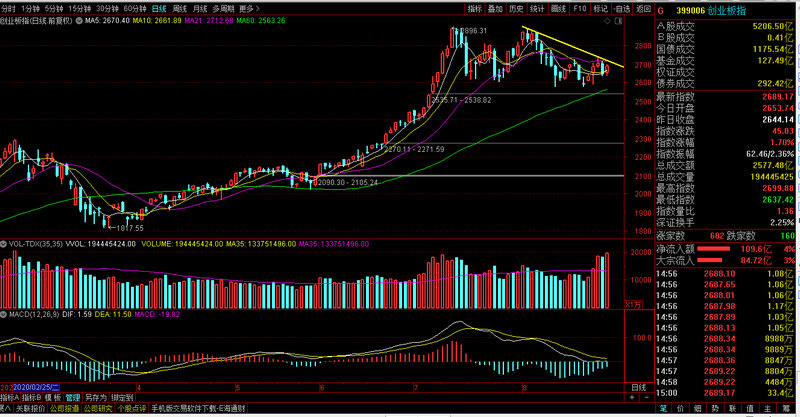Toggle the 标记 mark option
The height and width of the screenshot is (417, 800).
pyautogui.click(x=600, y=8)
